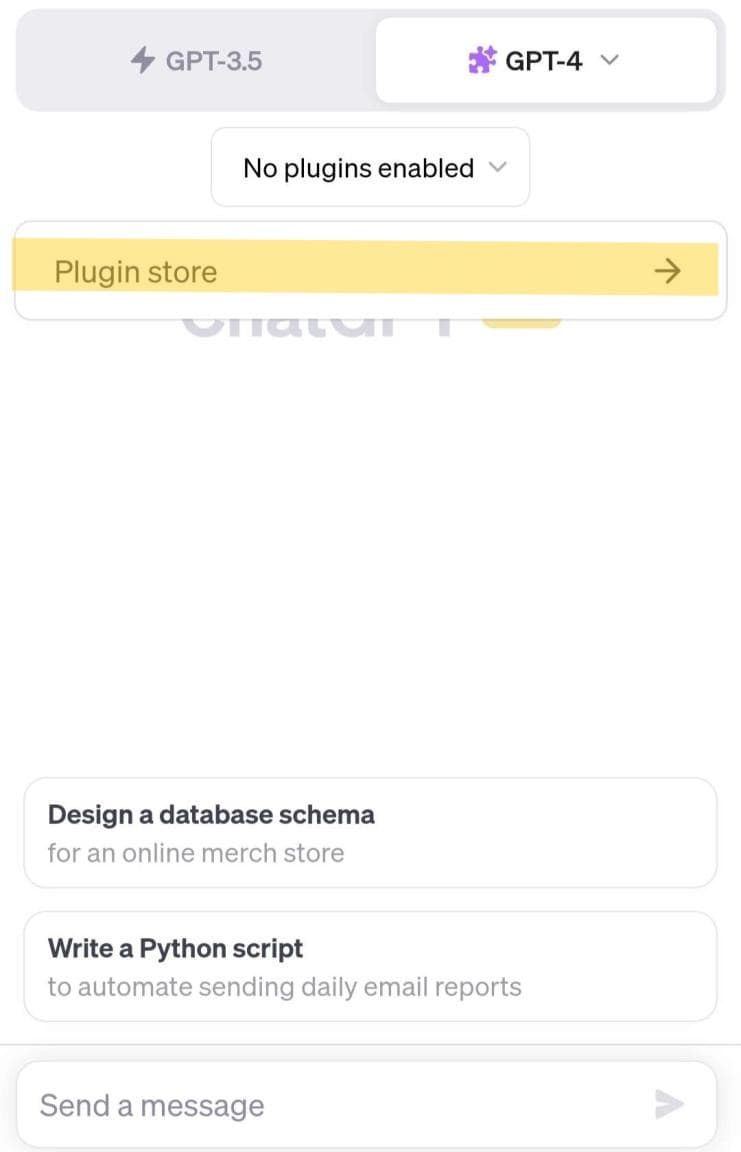Click the send message paper-plane icon
This screenshot has height=1152, width=741.
[669, 1104]
